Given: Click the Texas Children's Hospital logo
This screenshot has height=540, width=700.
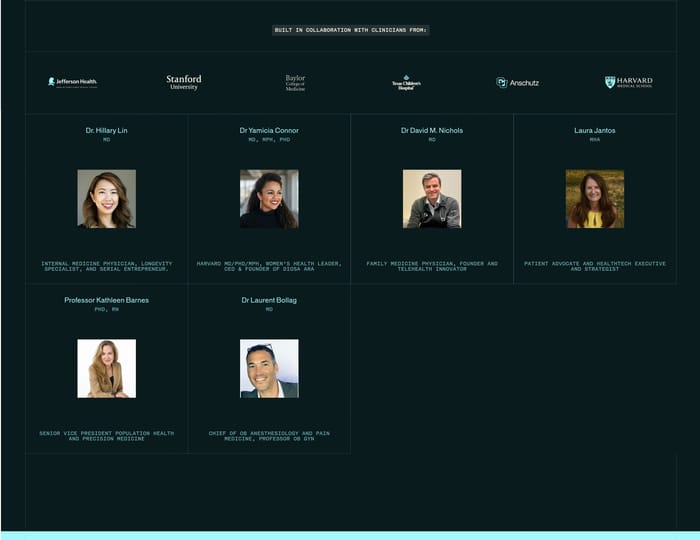Looking at the screenshot, I should [406, 82].
